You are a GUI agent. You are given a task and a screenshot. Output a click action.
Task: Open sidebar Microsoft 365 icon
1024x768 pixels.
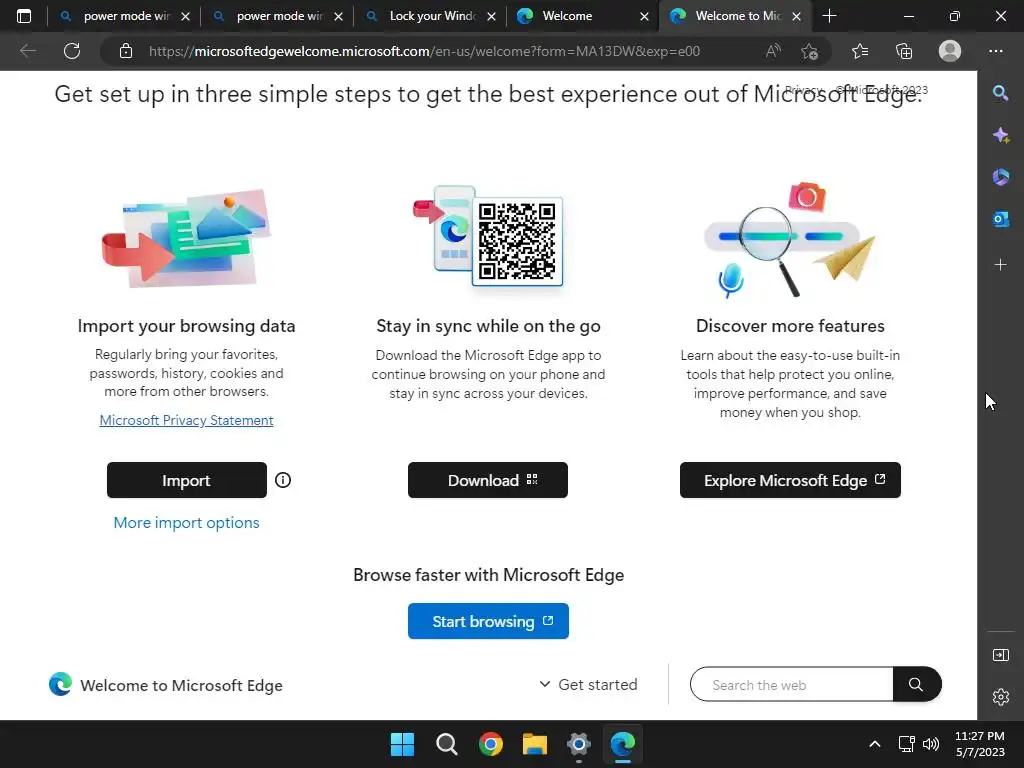tap(1000, 177)
